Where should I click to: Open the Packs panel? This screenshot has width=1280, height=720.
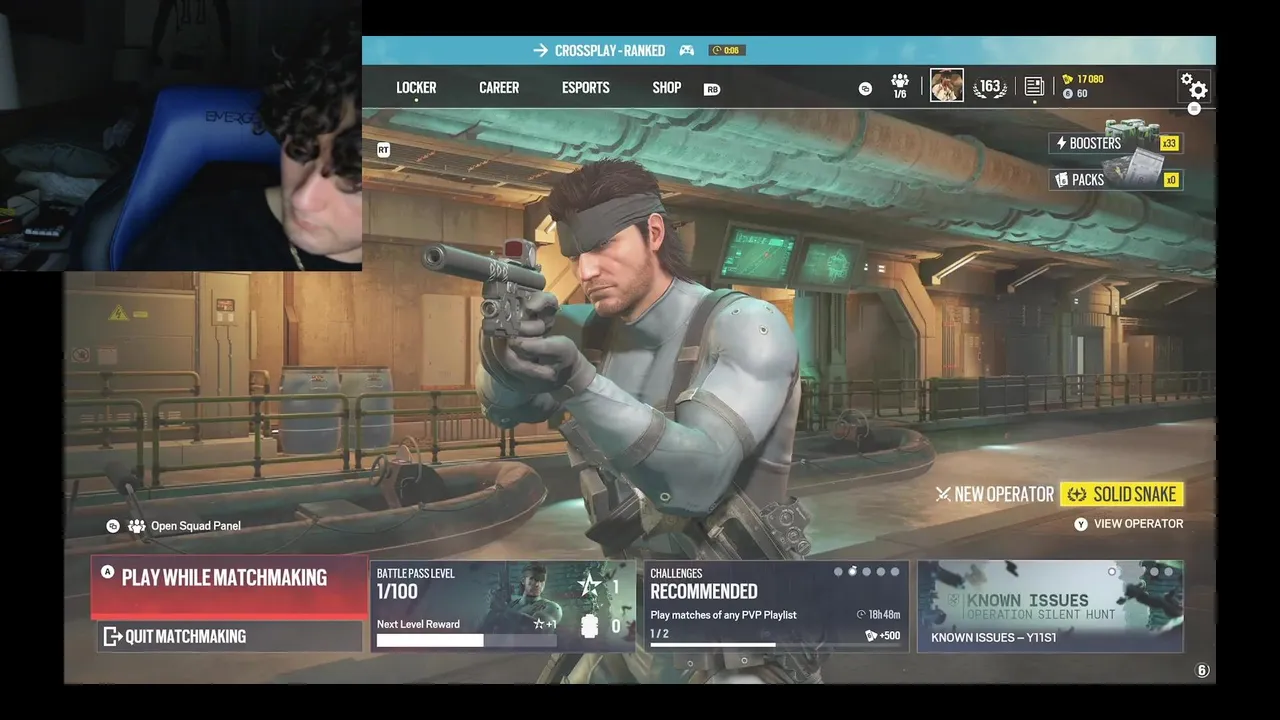(1115, 179)
